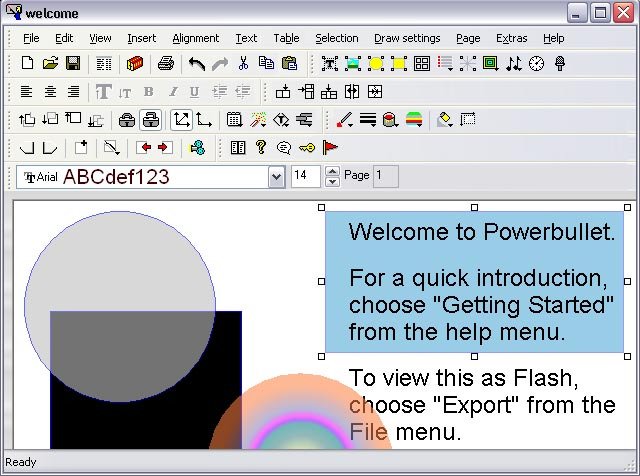Insert a table with the grid icon

[422, 64]
